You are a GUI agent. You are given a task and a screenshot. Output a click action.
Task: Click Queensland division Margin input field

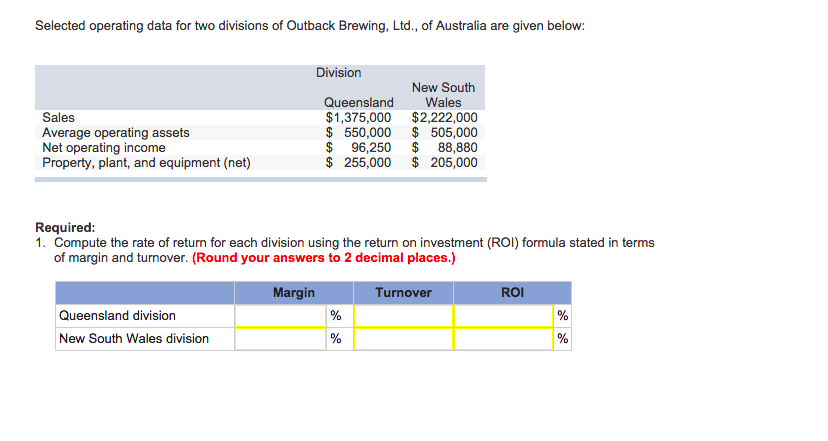(280, 316)
